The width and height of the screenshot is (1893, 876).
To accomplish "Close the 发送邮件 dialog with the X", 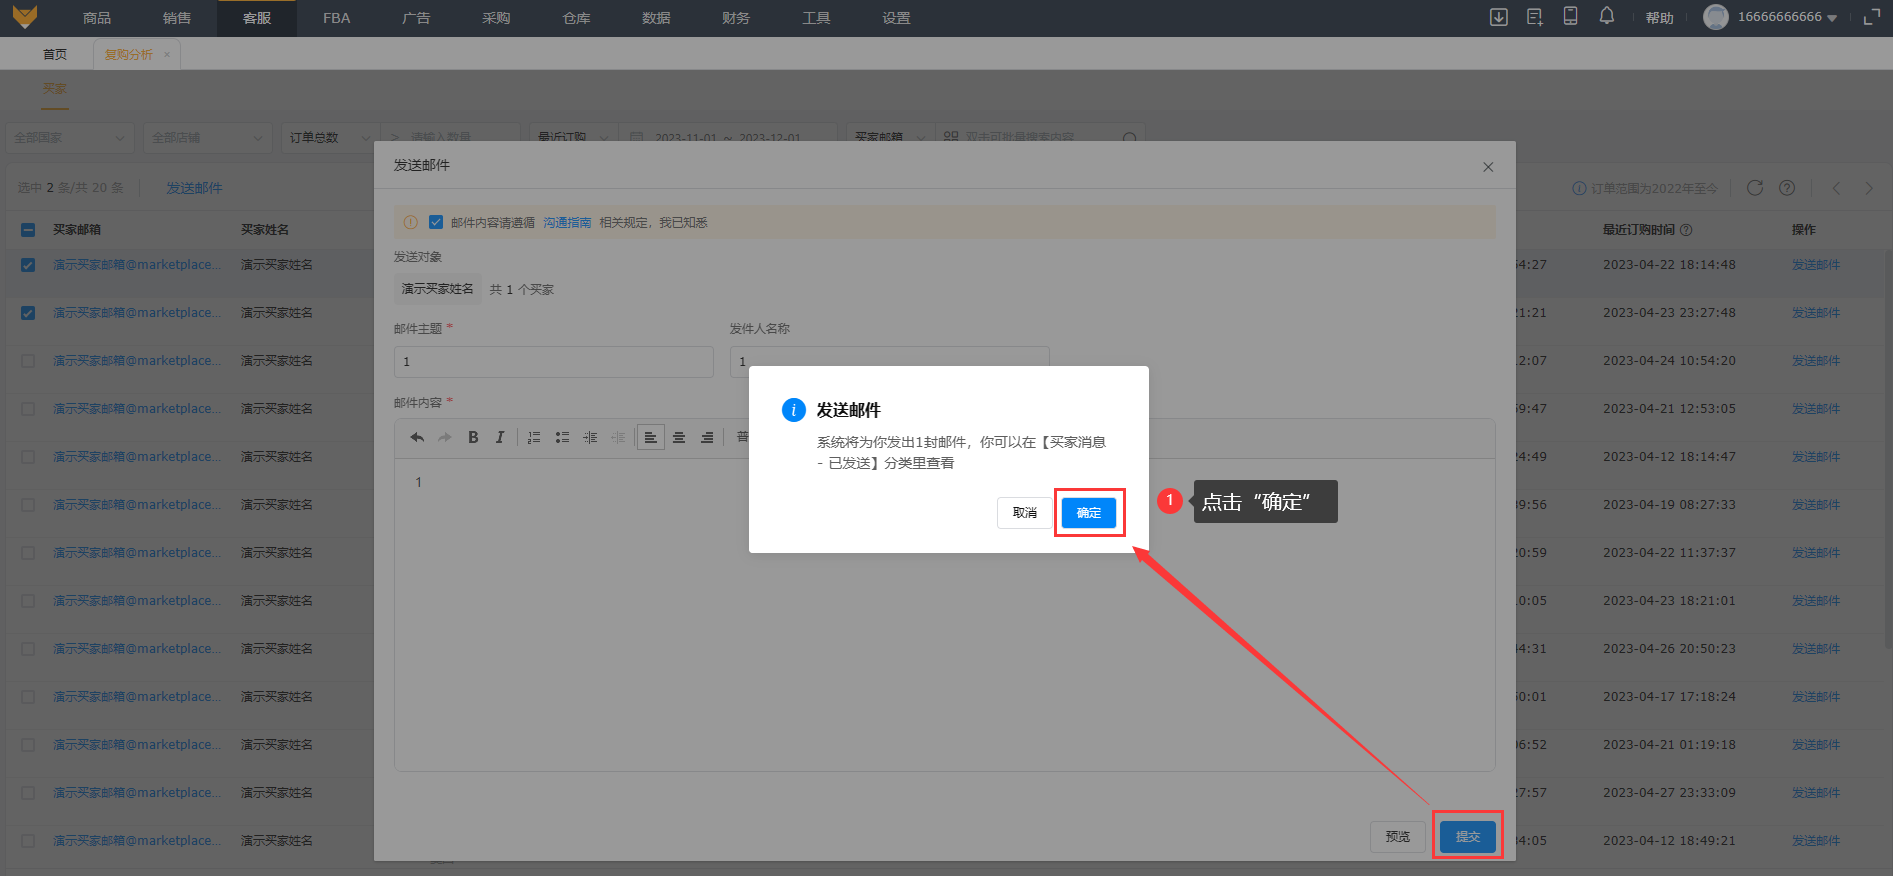I will pos(1488,167).
